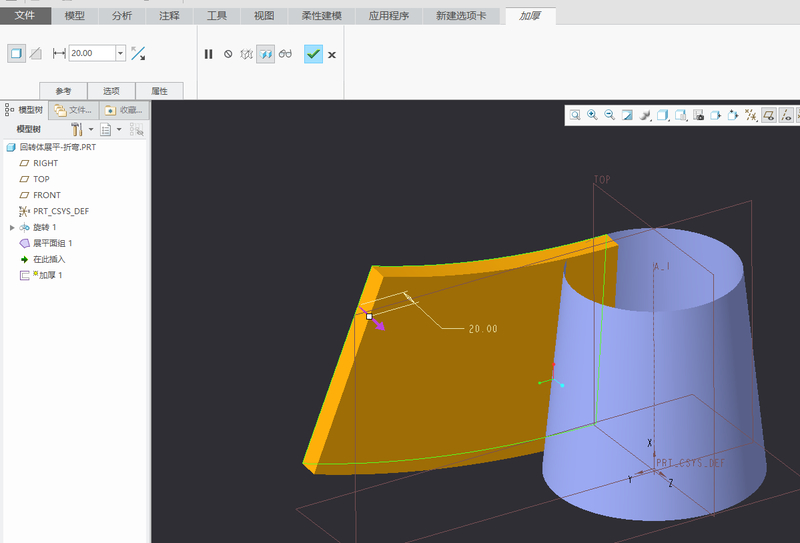Open the 文件... folder browser tab
This screenshot has height=543, width=800.
pos(73,110)
